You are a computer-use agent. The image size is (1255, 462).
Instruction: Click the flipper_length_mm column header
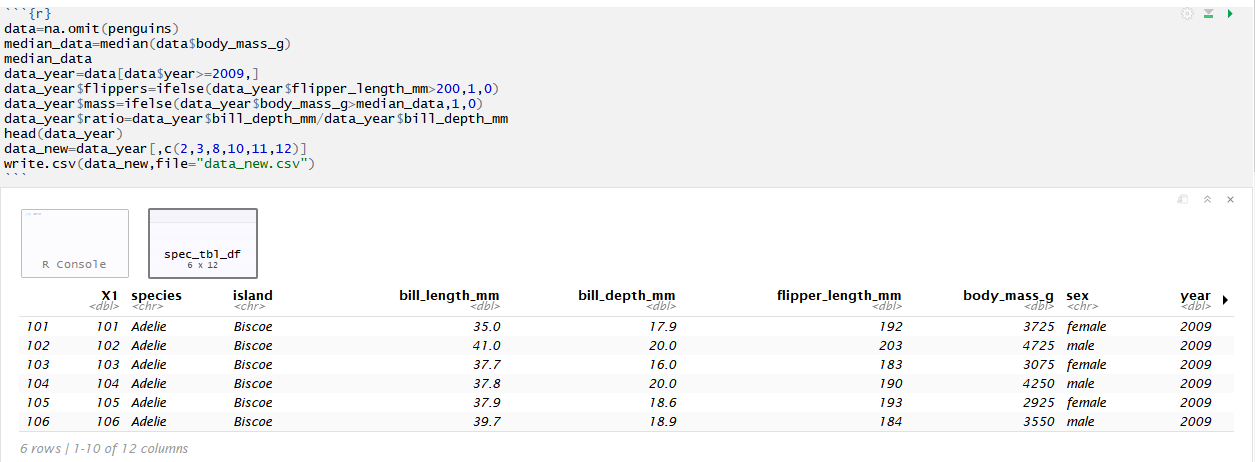click(839, 296)
